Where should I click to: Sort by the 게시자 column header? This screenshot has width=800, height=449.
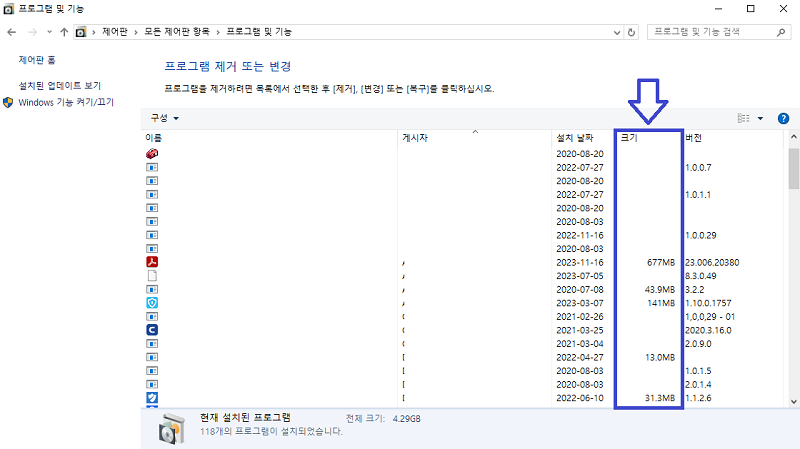click(x=415, y=138)
